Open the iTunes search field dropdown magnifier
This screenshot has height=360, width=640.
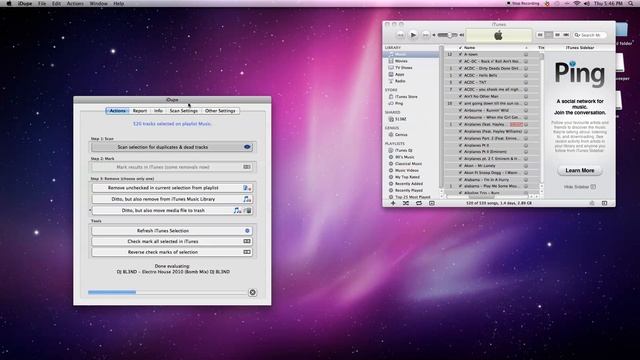click(577, 35)
